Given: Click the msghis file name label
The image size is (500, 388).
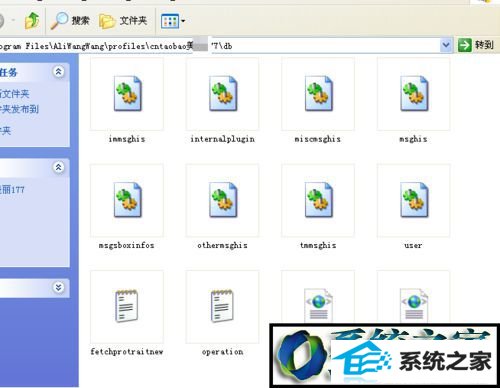Looking at the screenshot, I should coord(413,139).
